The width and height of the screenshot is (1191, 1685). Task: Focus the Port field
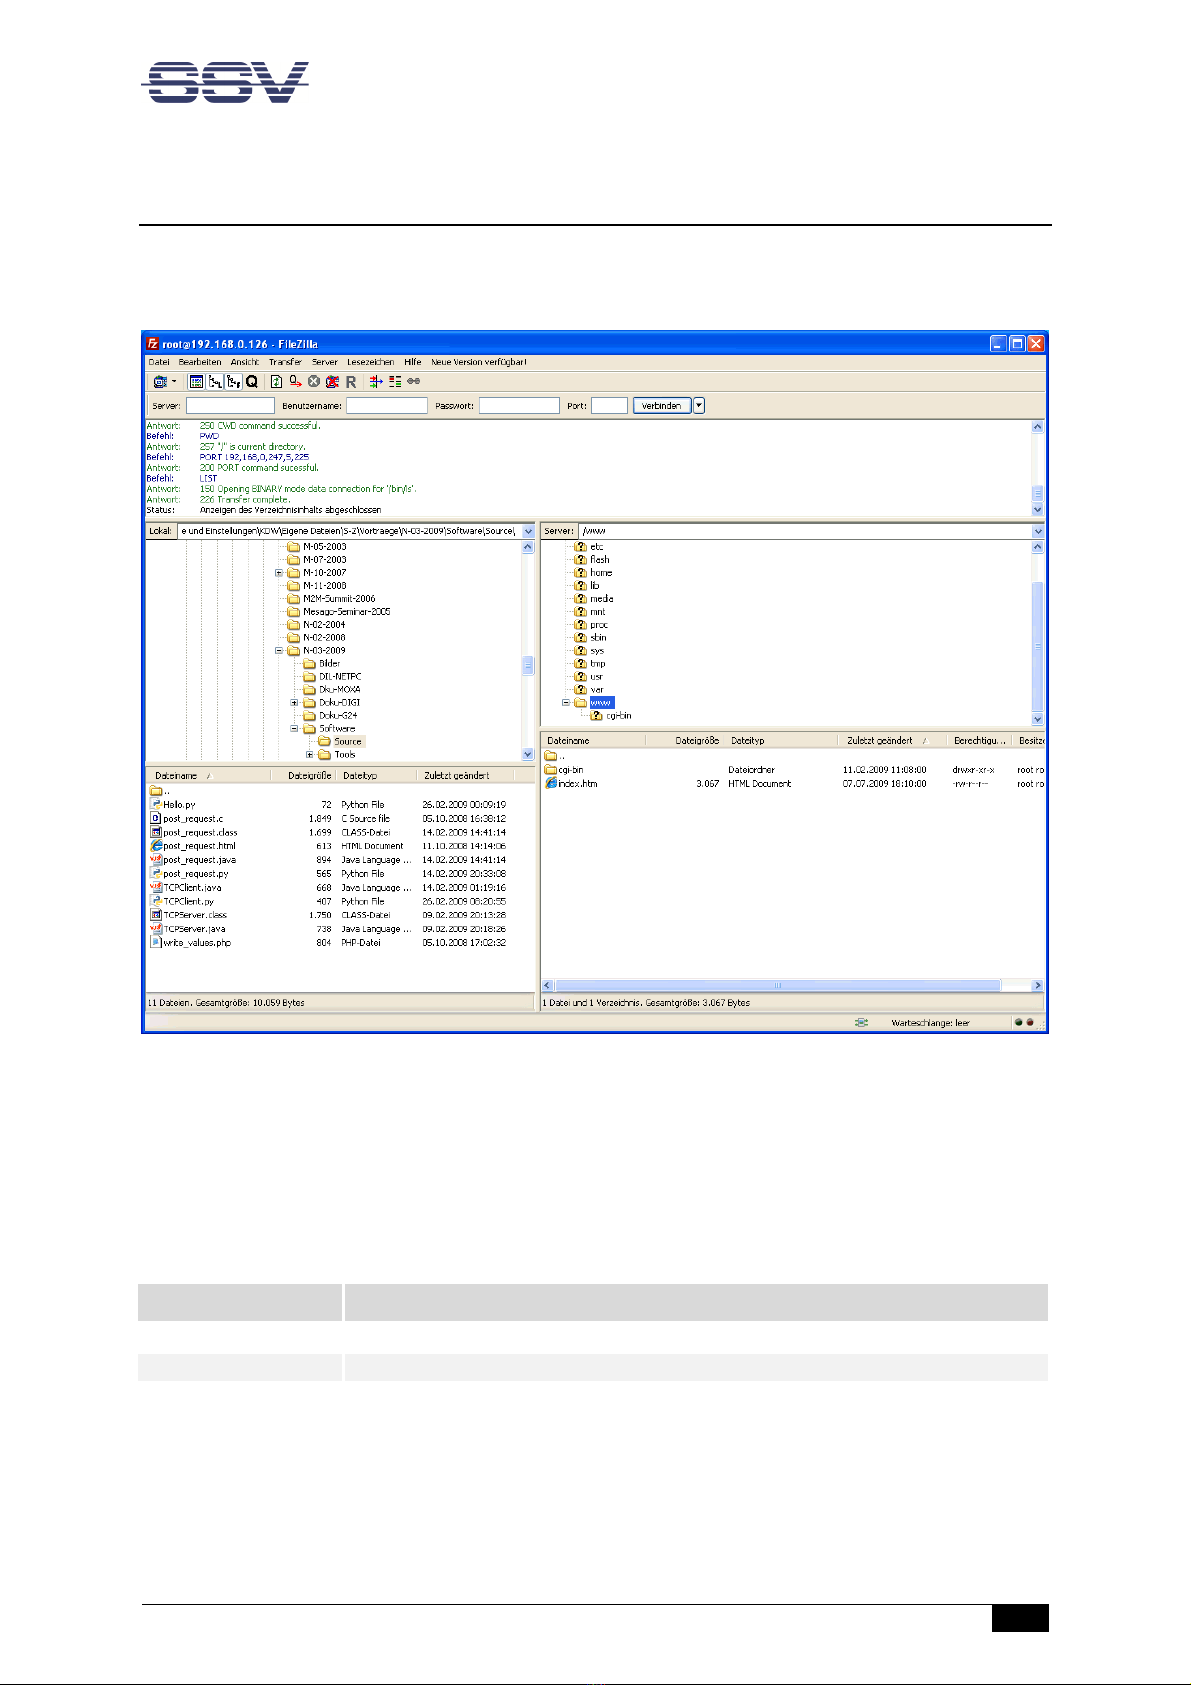(609, 405)
